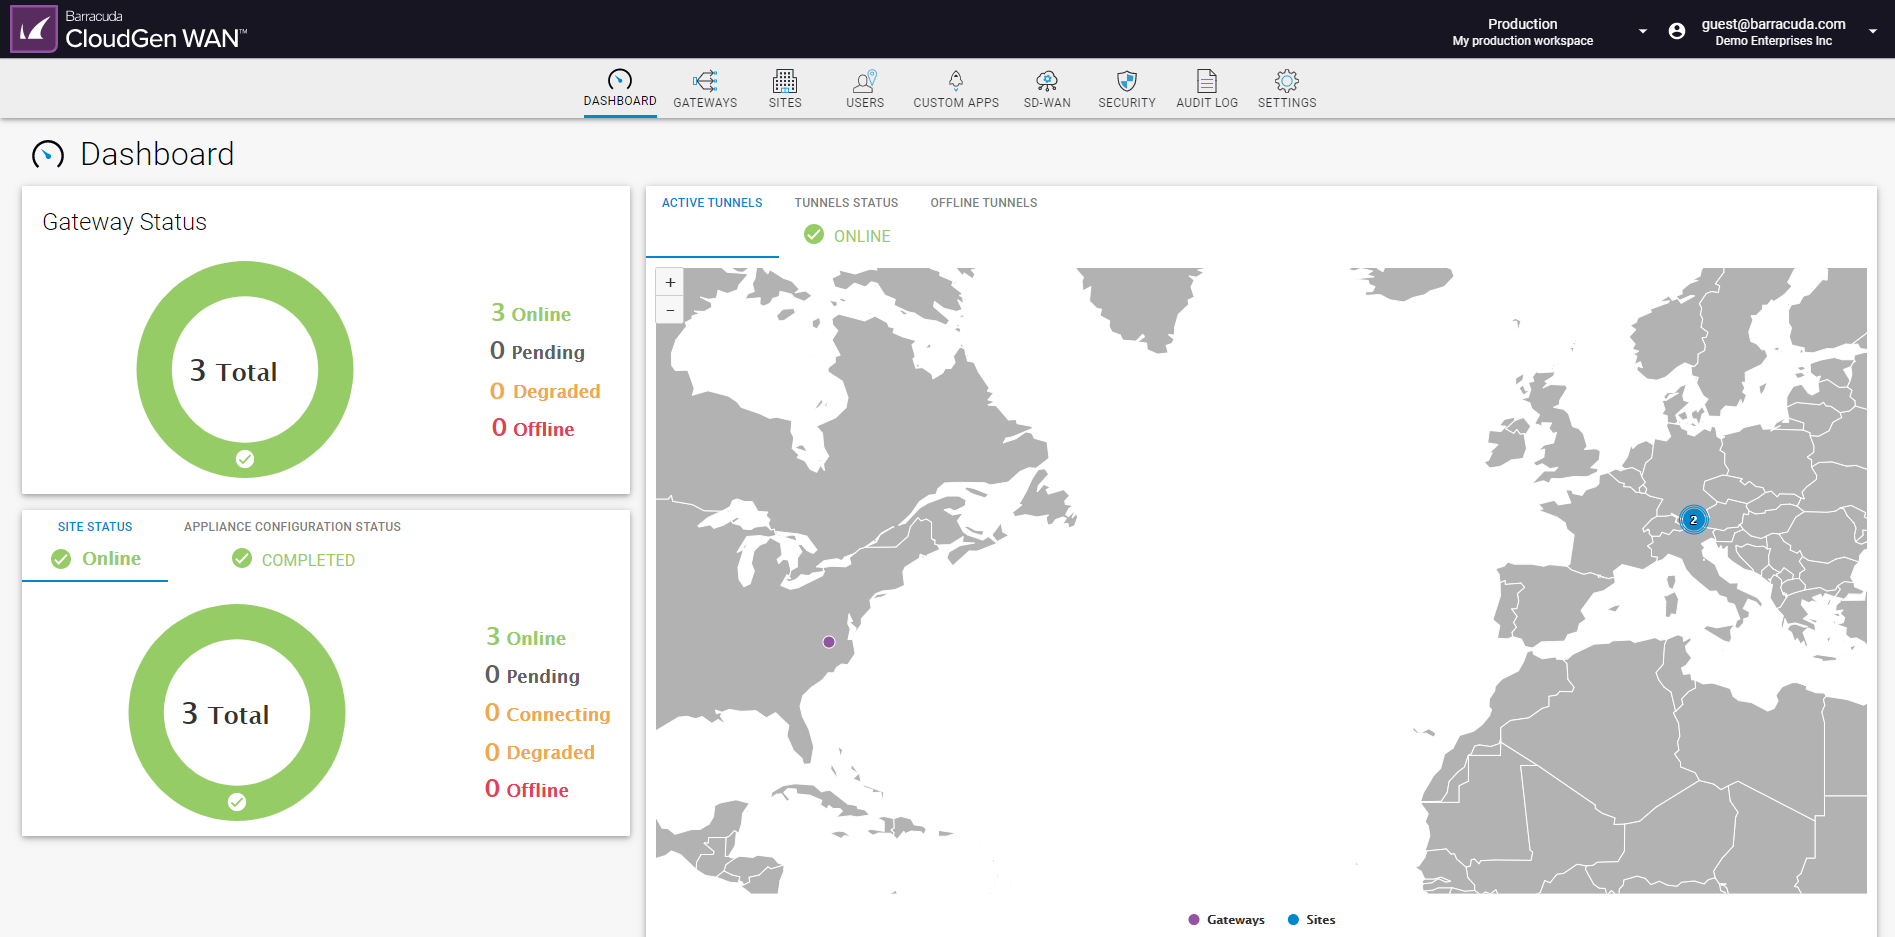Click '0 Degraded' in Site Status panel
Image resolution: width=1895 pixels, height=937 pixels.
tap(540, 751)
